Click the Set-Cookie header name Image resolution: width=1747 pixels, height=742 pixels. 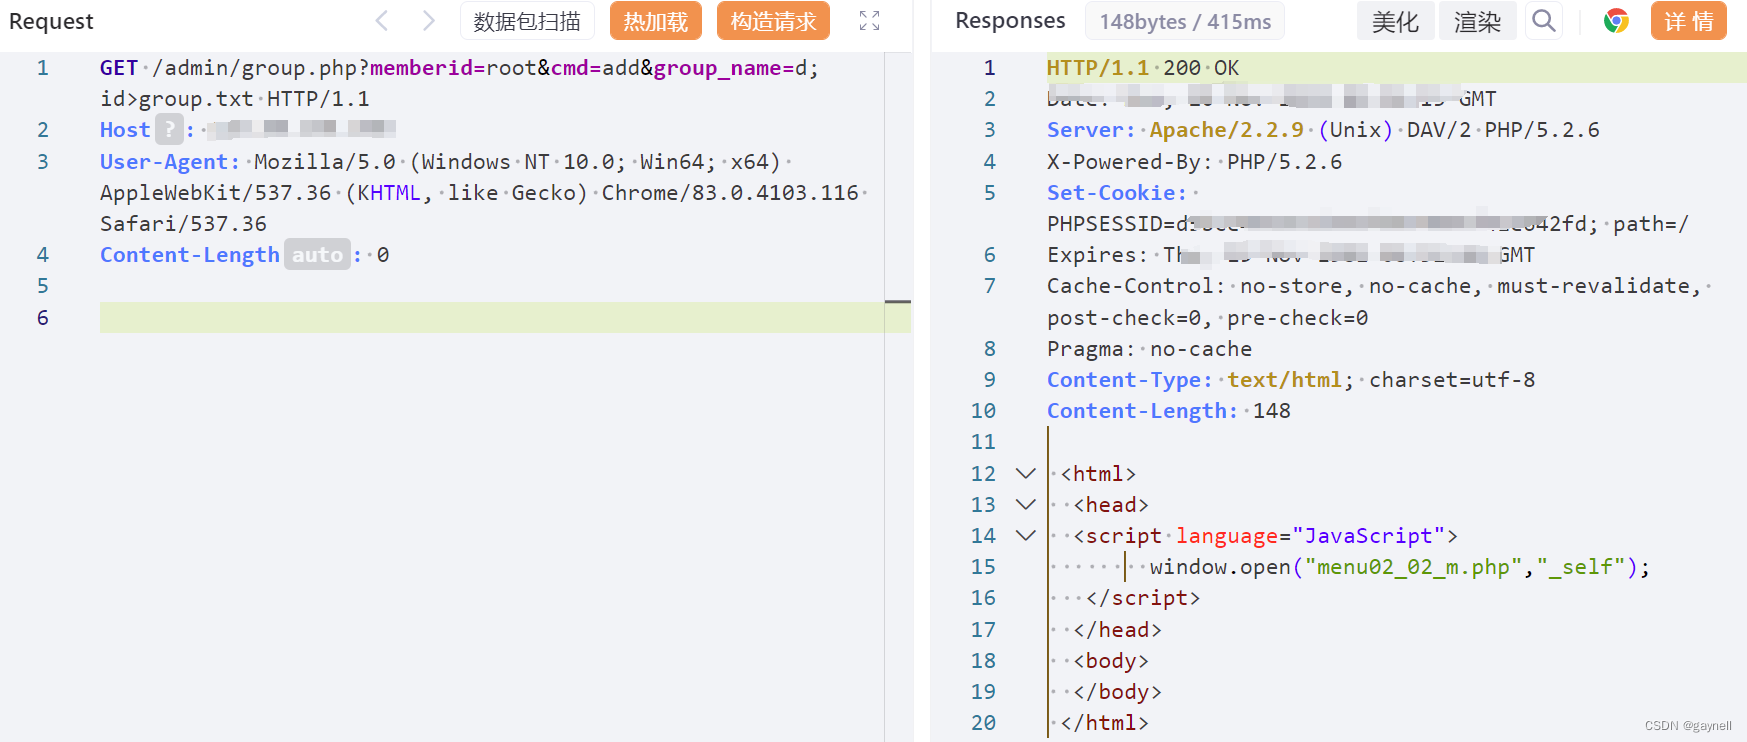coord(1117,192)
